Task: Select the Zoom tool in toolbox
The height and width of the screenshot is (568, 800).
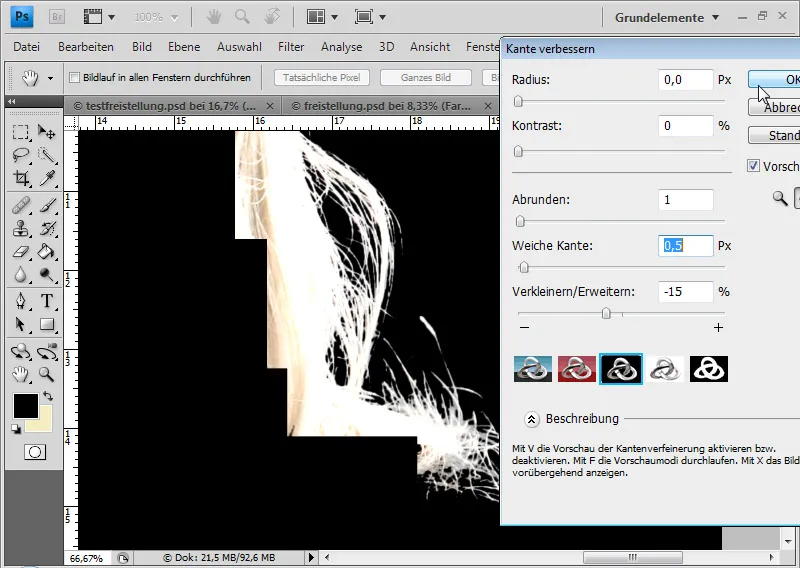Action: [x=46, y=375]
